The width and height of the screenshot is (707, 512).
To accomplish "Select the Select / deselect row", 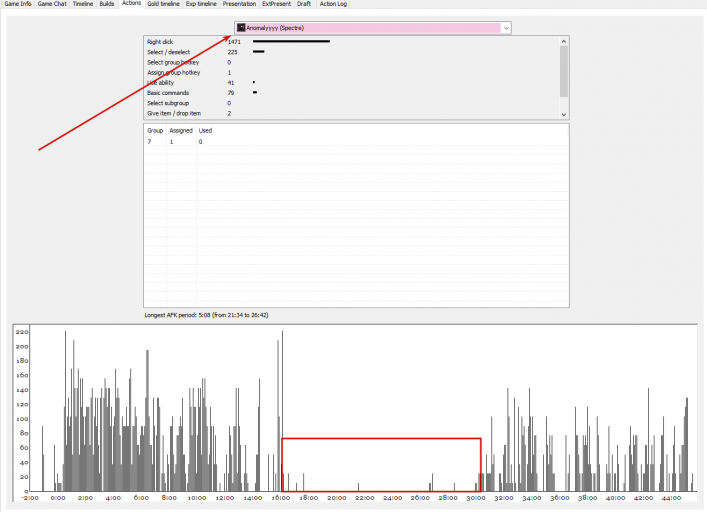I will pos(352,52).
